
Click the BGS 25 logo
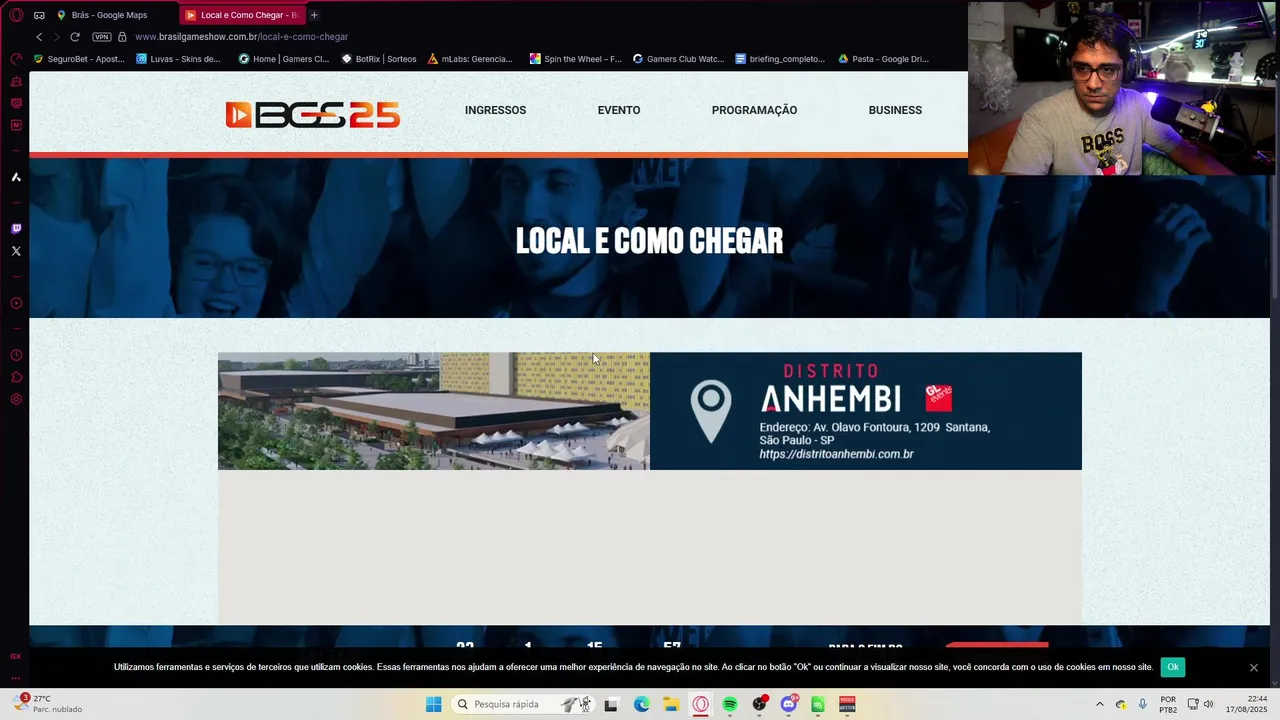tap(312, 115)
